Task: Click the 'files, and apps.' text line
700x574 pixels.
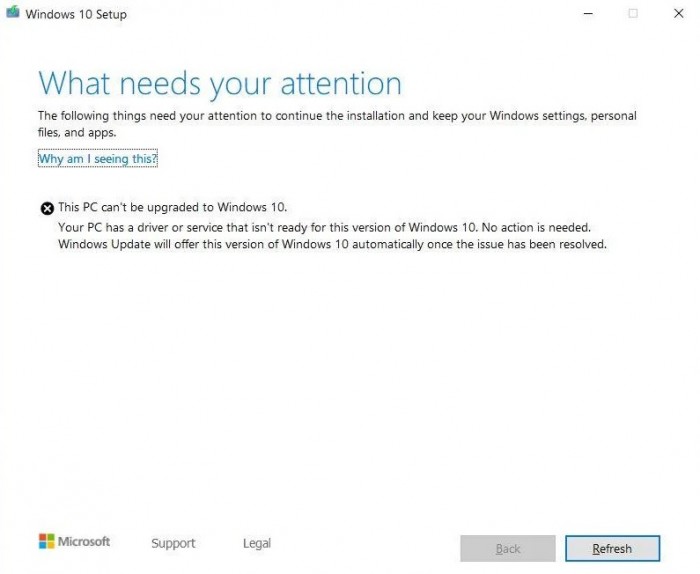Action: point(77,132)
